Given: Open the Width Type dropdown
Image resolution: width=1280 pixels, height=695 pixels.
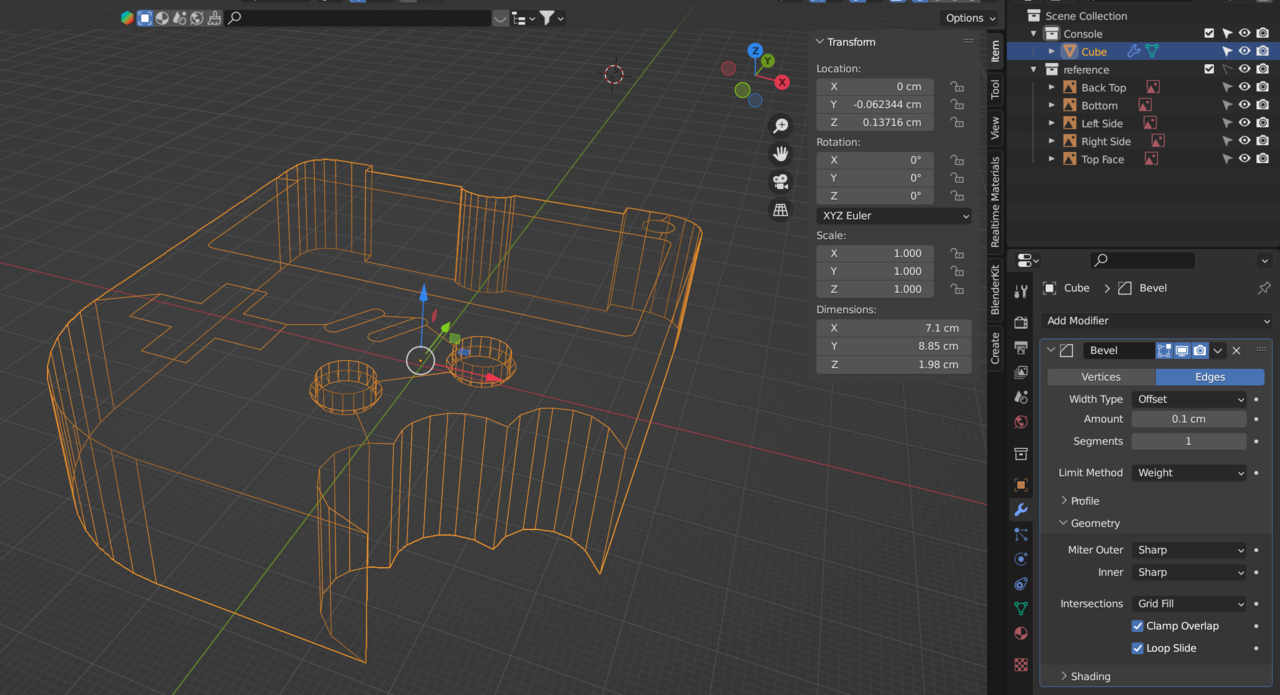Looking at the screenshot, I should coord(1189,399).
